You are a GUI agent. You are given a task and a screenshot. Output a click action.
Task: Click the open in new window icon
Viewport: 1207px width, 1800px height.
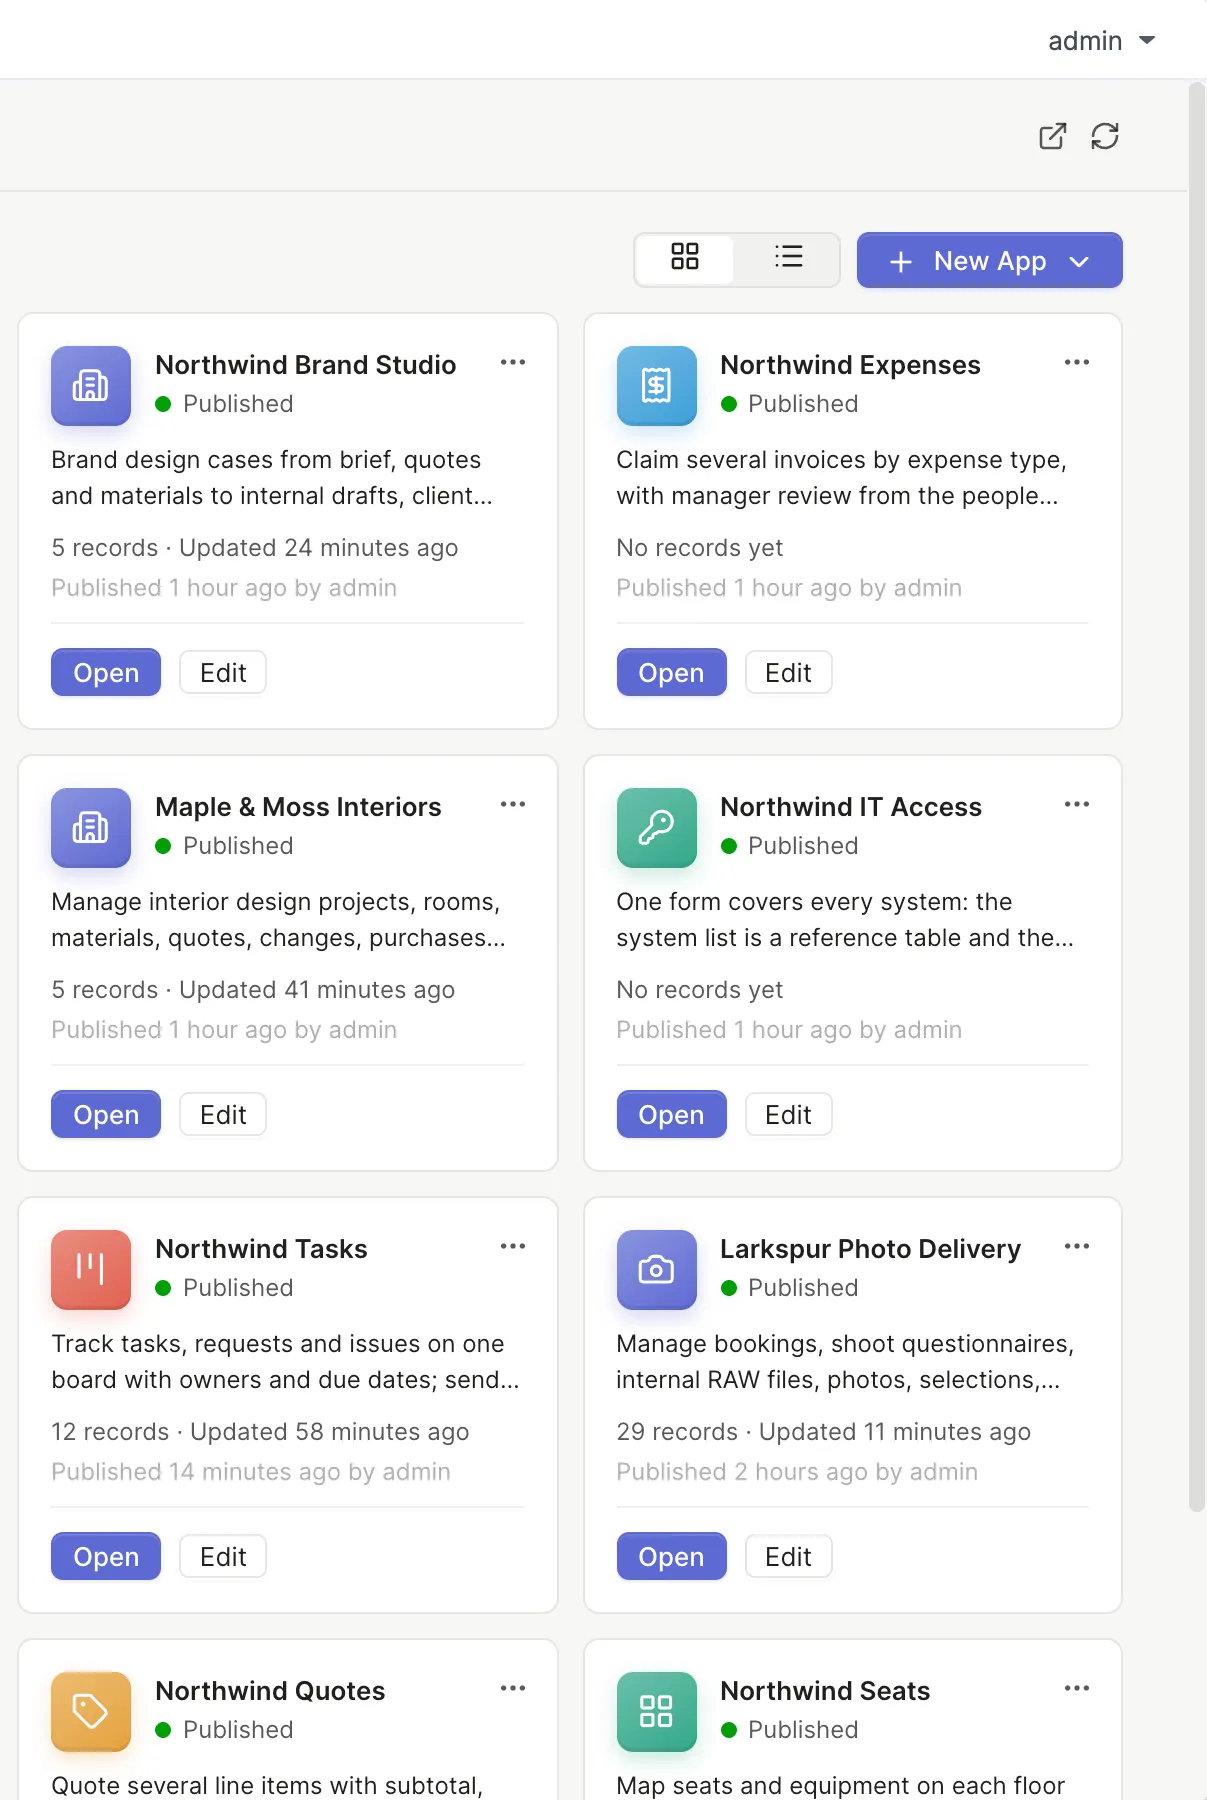coord(1053,136)
